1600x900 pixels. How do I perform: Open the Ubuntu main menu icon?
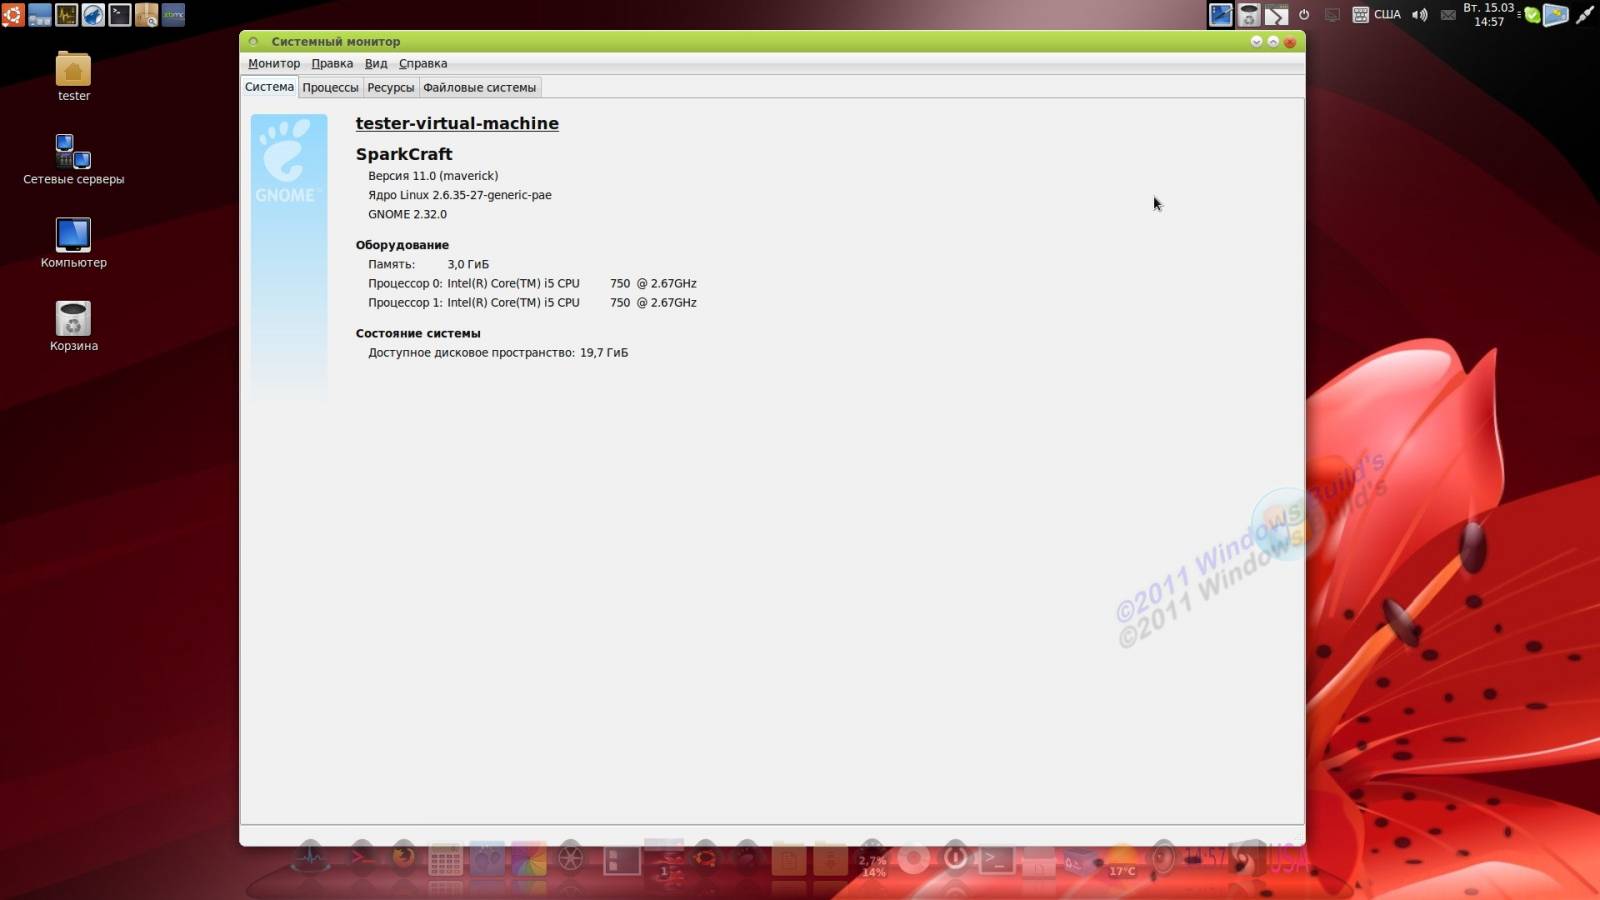point(12,14)
